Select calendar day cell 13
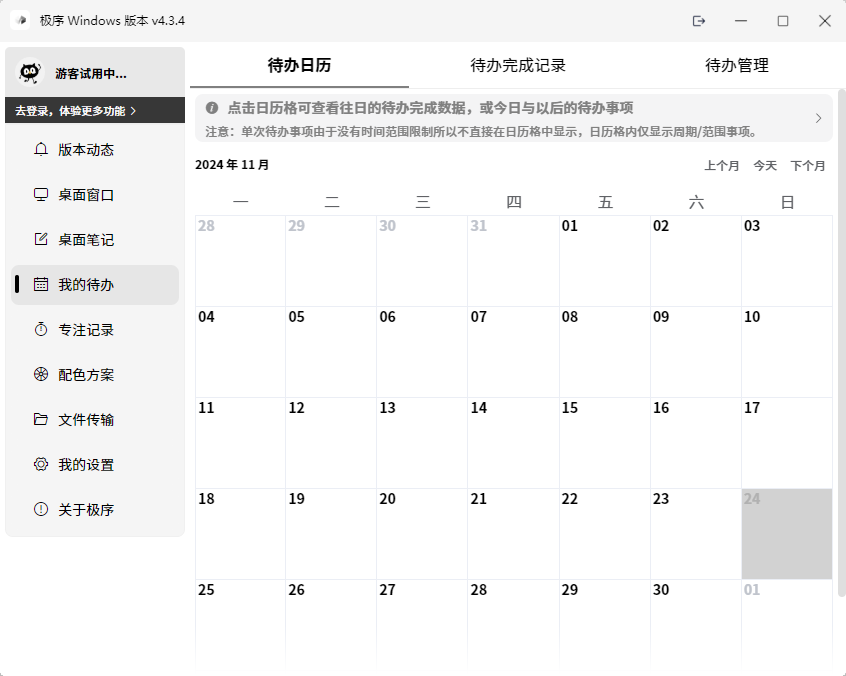This screenshot has width=846, height=676. coord(422,443)
